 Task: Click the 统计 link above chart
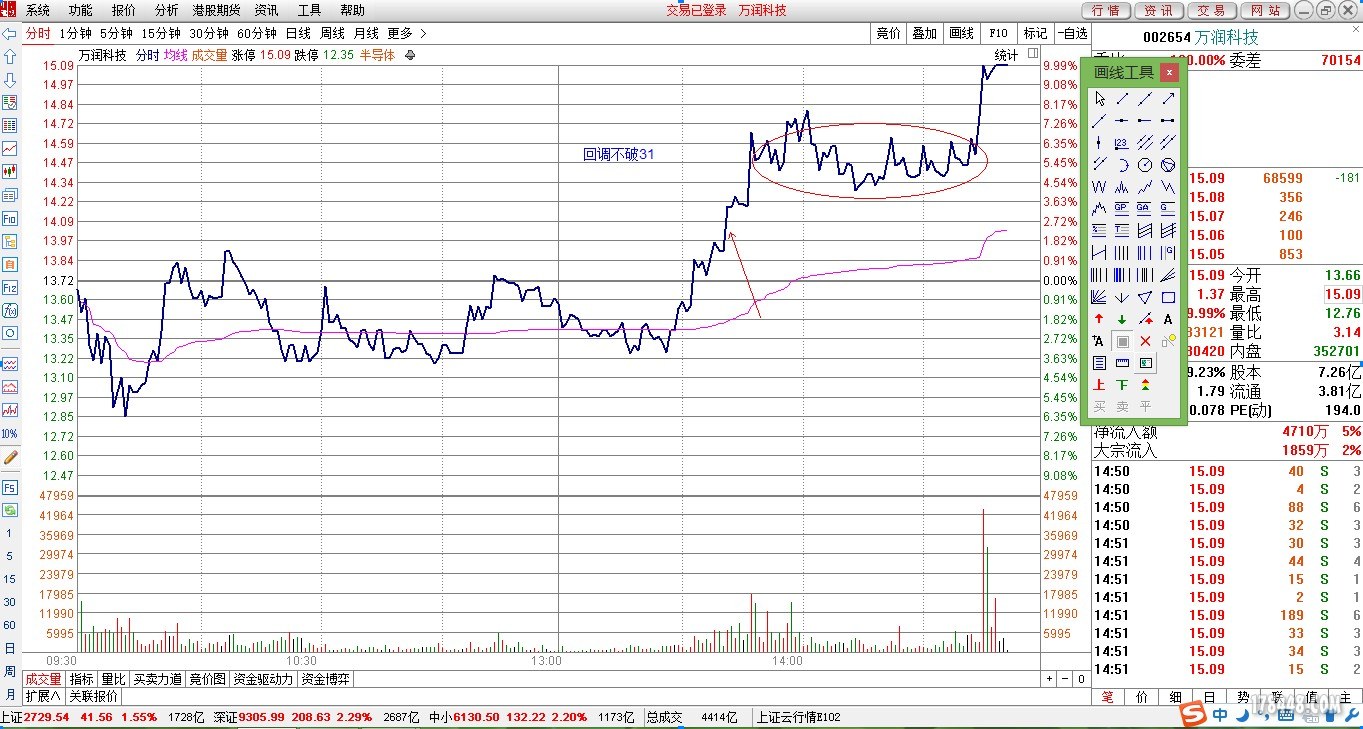1006,55
